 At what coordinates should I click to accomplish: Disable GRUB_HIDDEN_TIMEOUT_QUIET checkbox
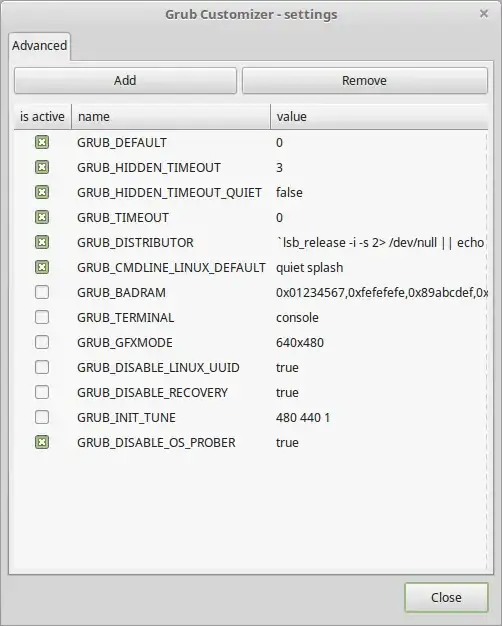coord(42,192)
